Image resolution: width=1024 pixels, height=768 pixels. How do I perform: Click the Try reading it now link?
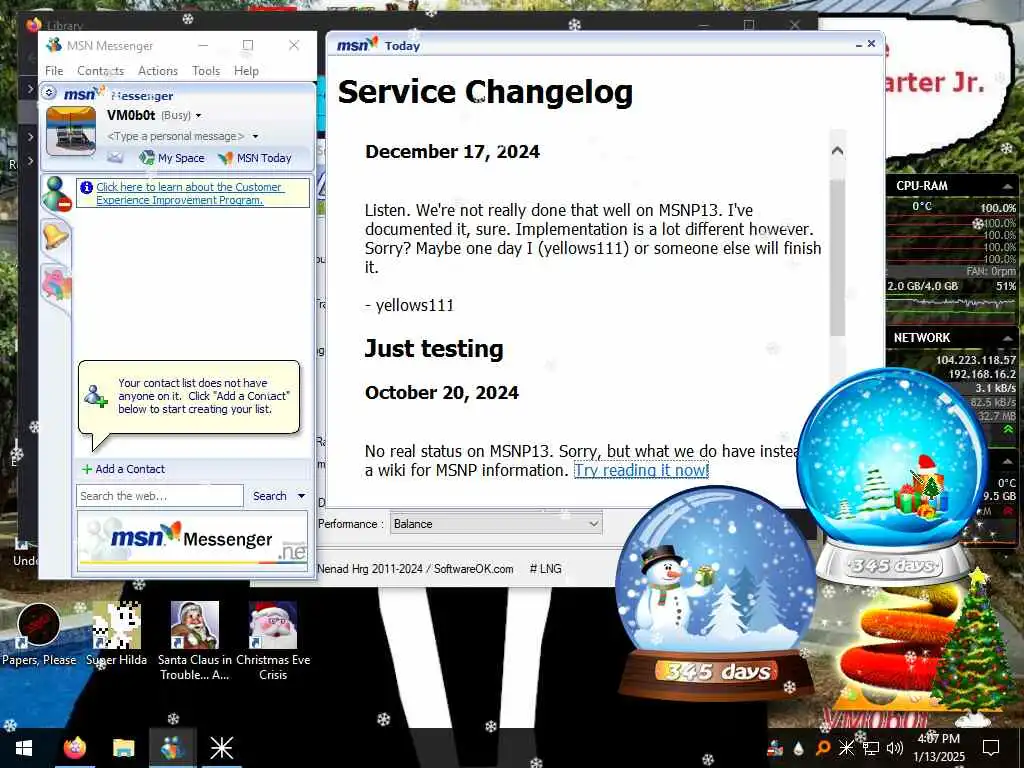click(641, 470)
